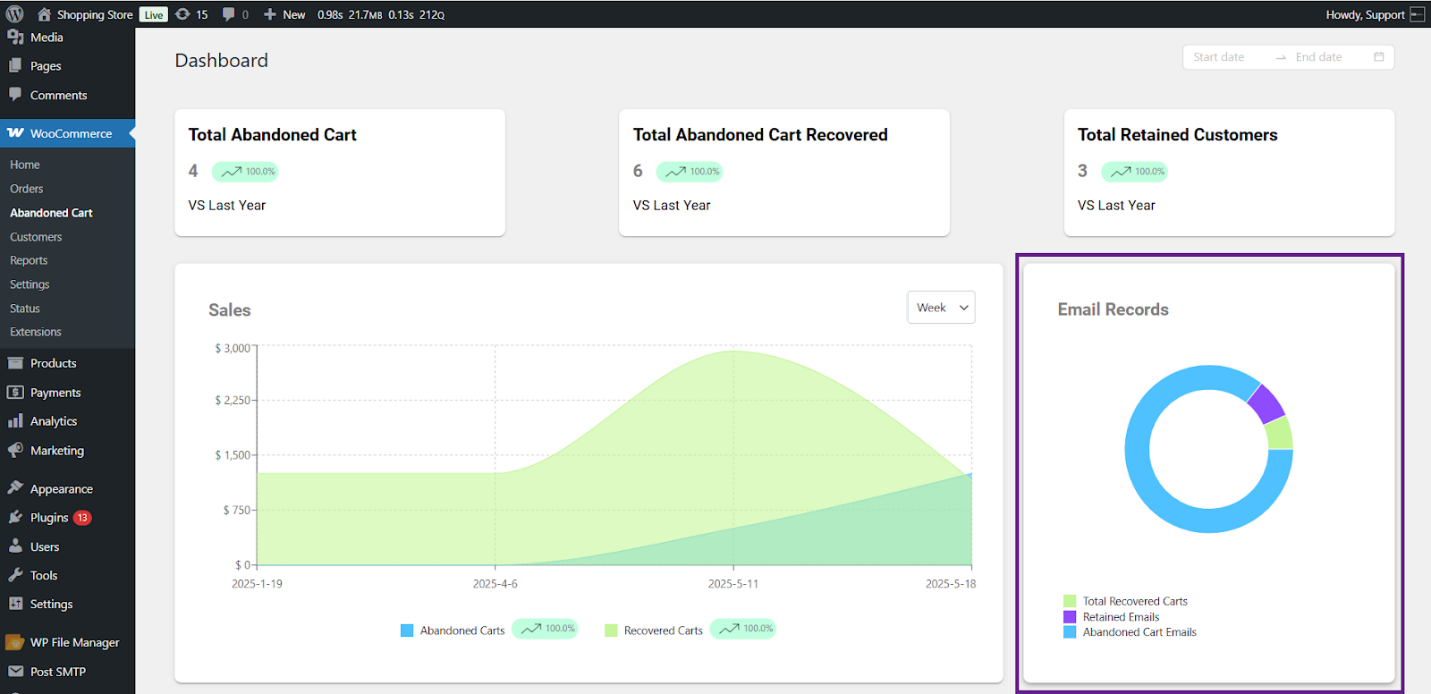Open the updates icon showing 15
1431x694 pixels.
(x=182, y=14)
